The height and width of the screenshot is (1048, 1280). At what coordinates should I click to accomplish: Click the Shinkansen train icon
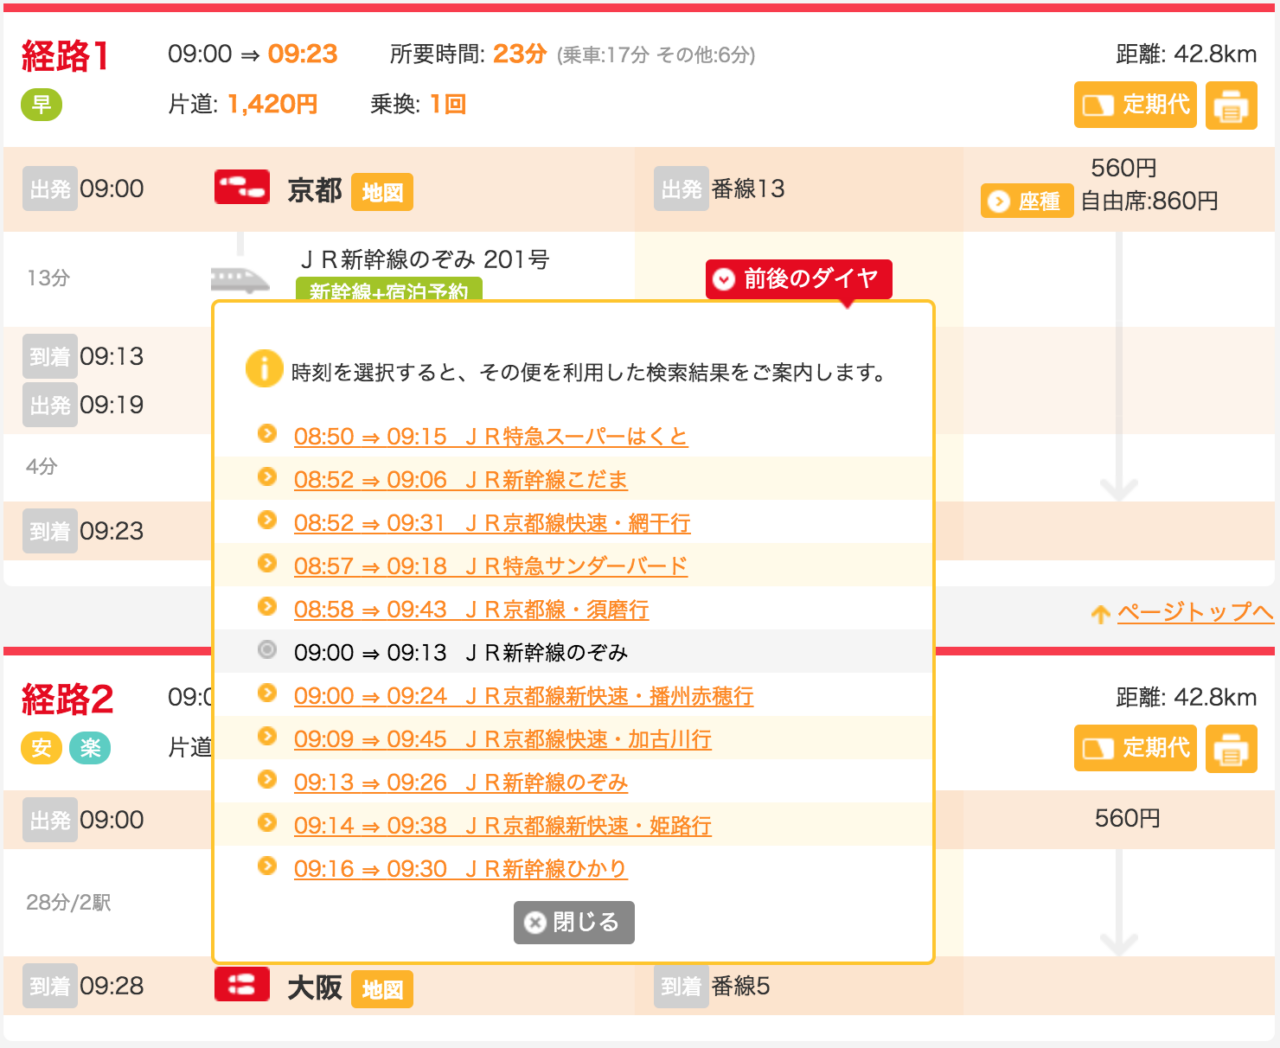pyautogui.click(x=240, y=279)
